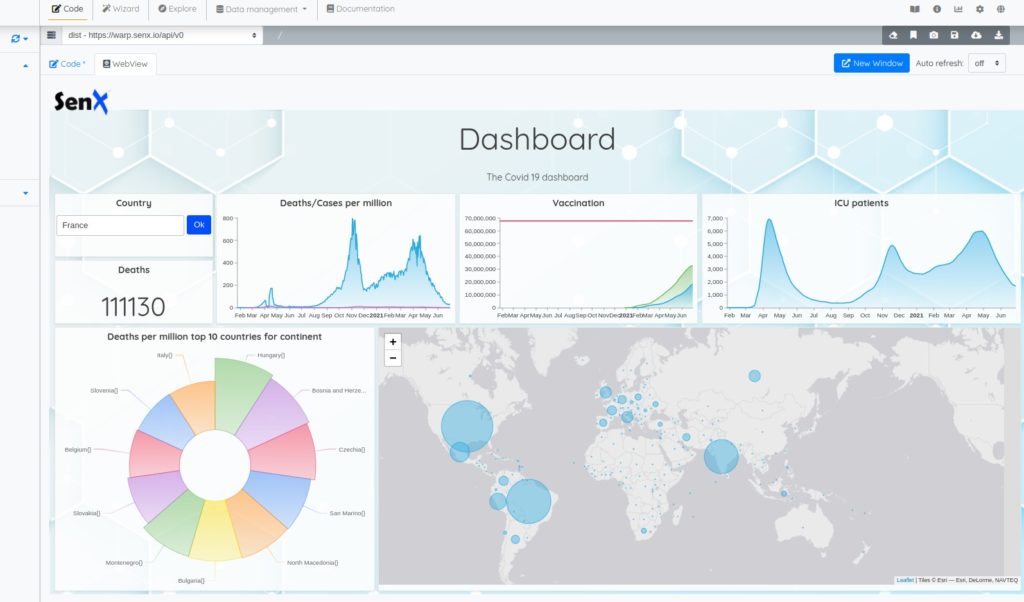1024x602 pixels.
Task: Click the globe language icon
Action: (x=1001, y=9)
